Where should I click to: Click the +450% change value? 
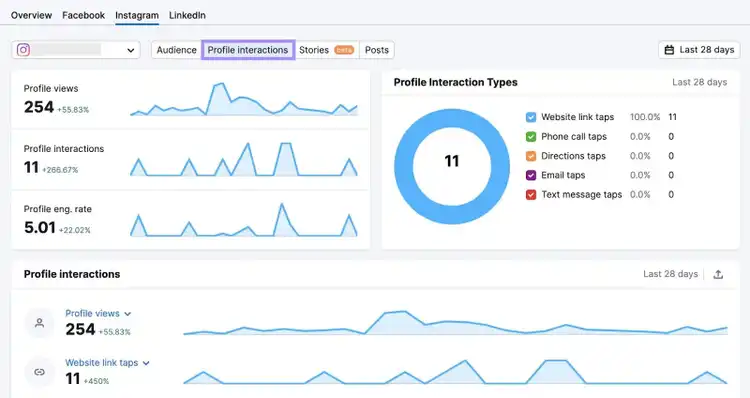96,381
